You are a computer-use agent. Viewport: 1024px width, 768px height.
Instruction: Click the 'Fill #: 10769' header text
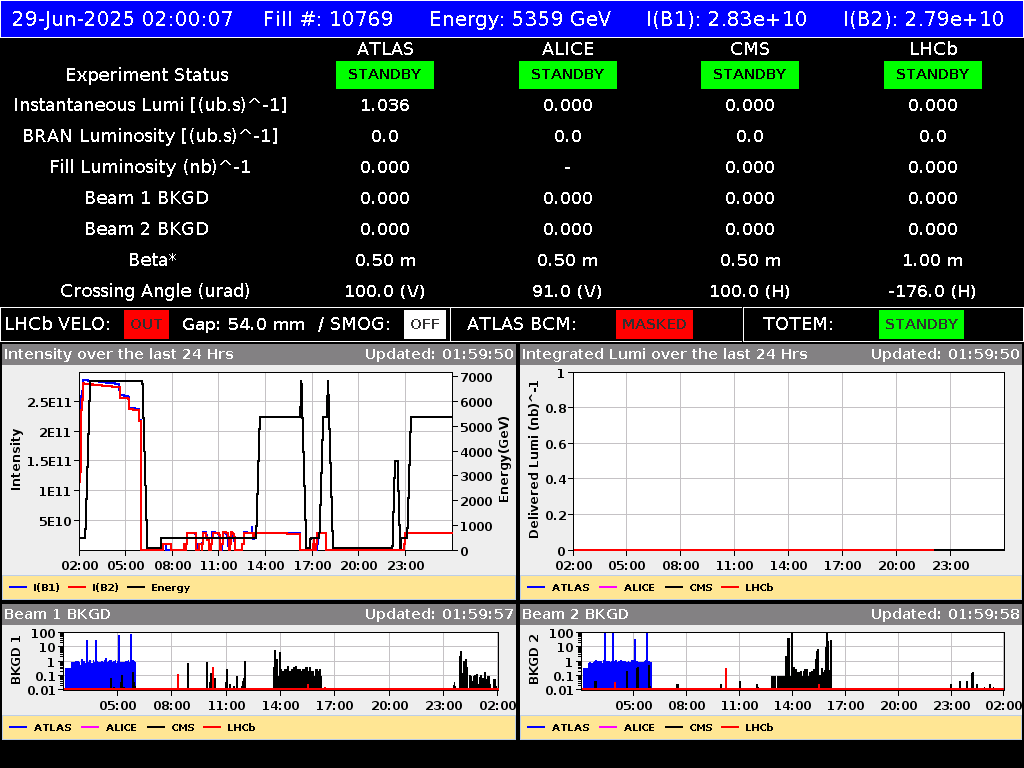[x=328, y=18]
